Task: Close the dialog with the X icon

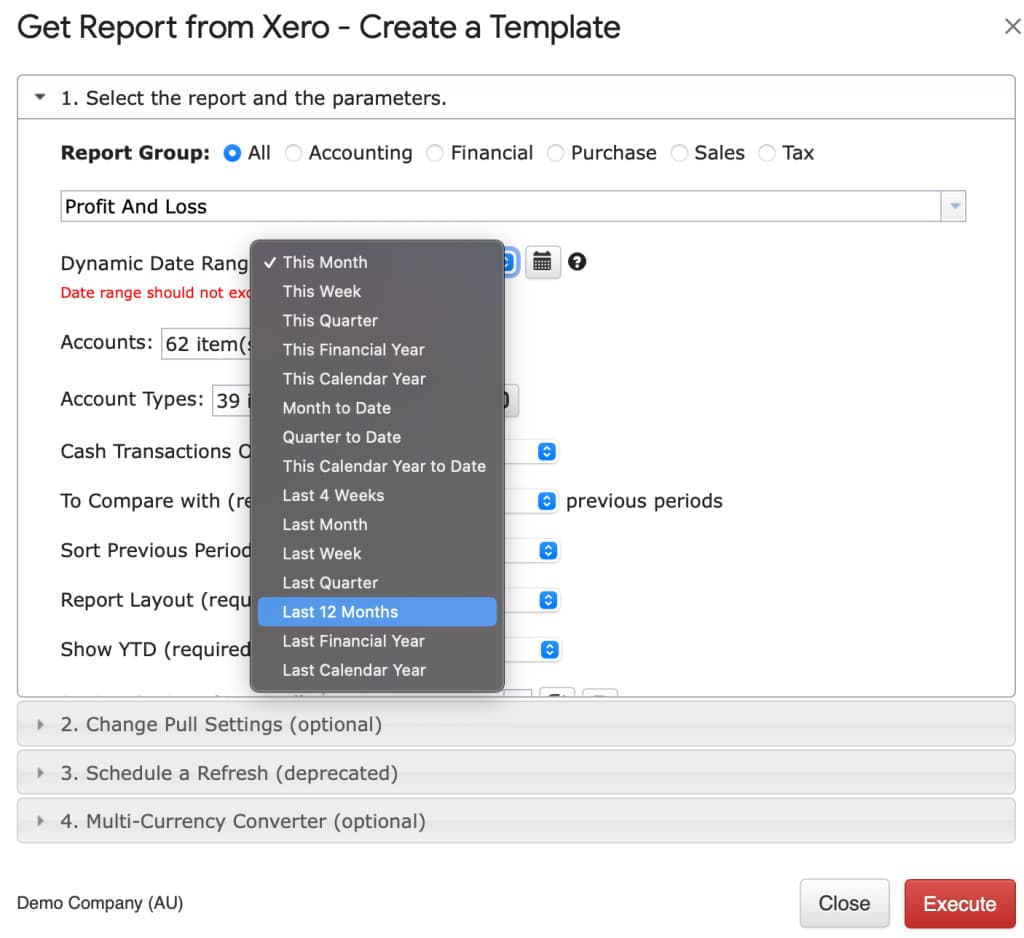Action: [1012, 27]
